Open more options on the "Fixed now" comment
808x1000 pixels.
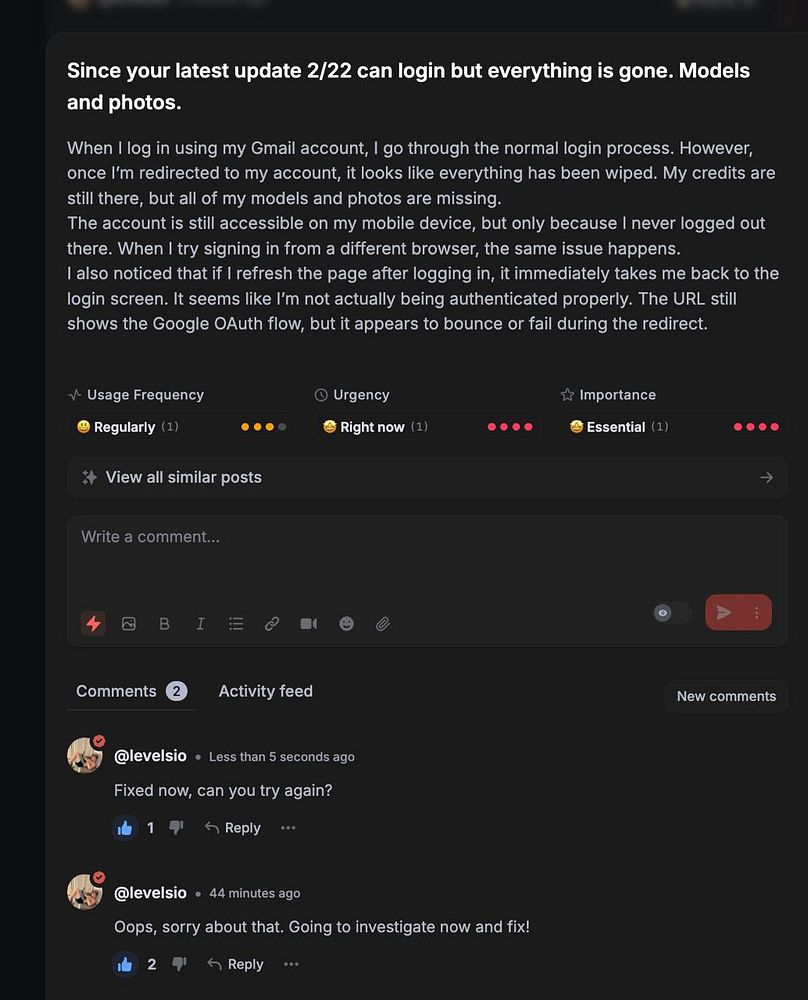click(x=288, y=828)
